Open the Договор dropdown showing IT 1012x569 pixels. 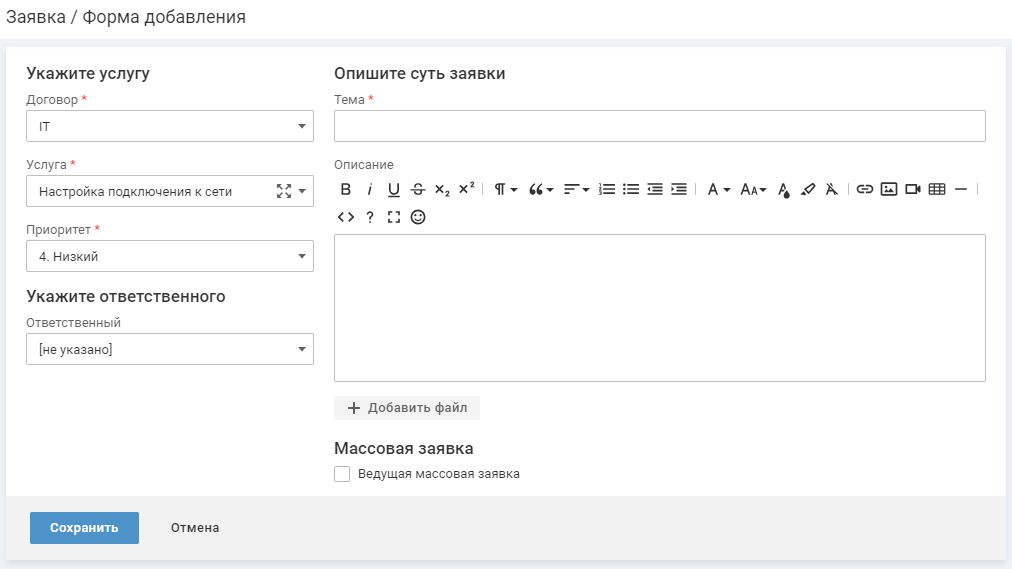coord(169,126)
